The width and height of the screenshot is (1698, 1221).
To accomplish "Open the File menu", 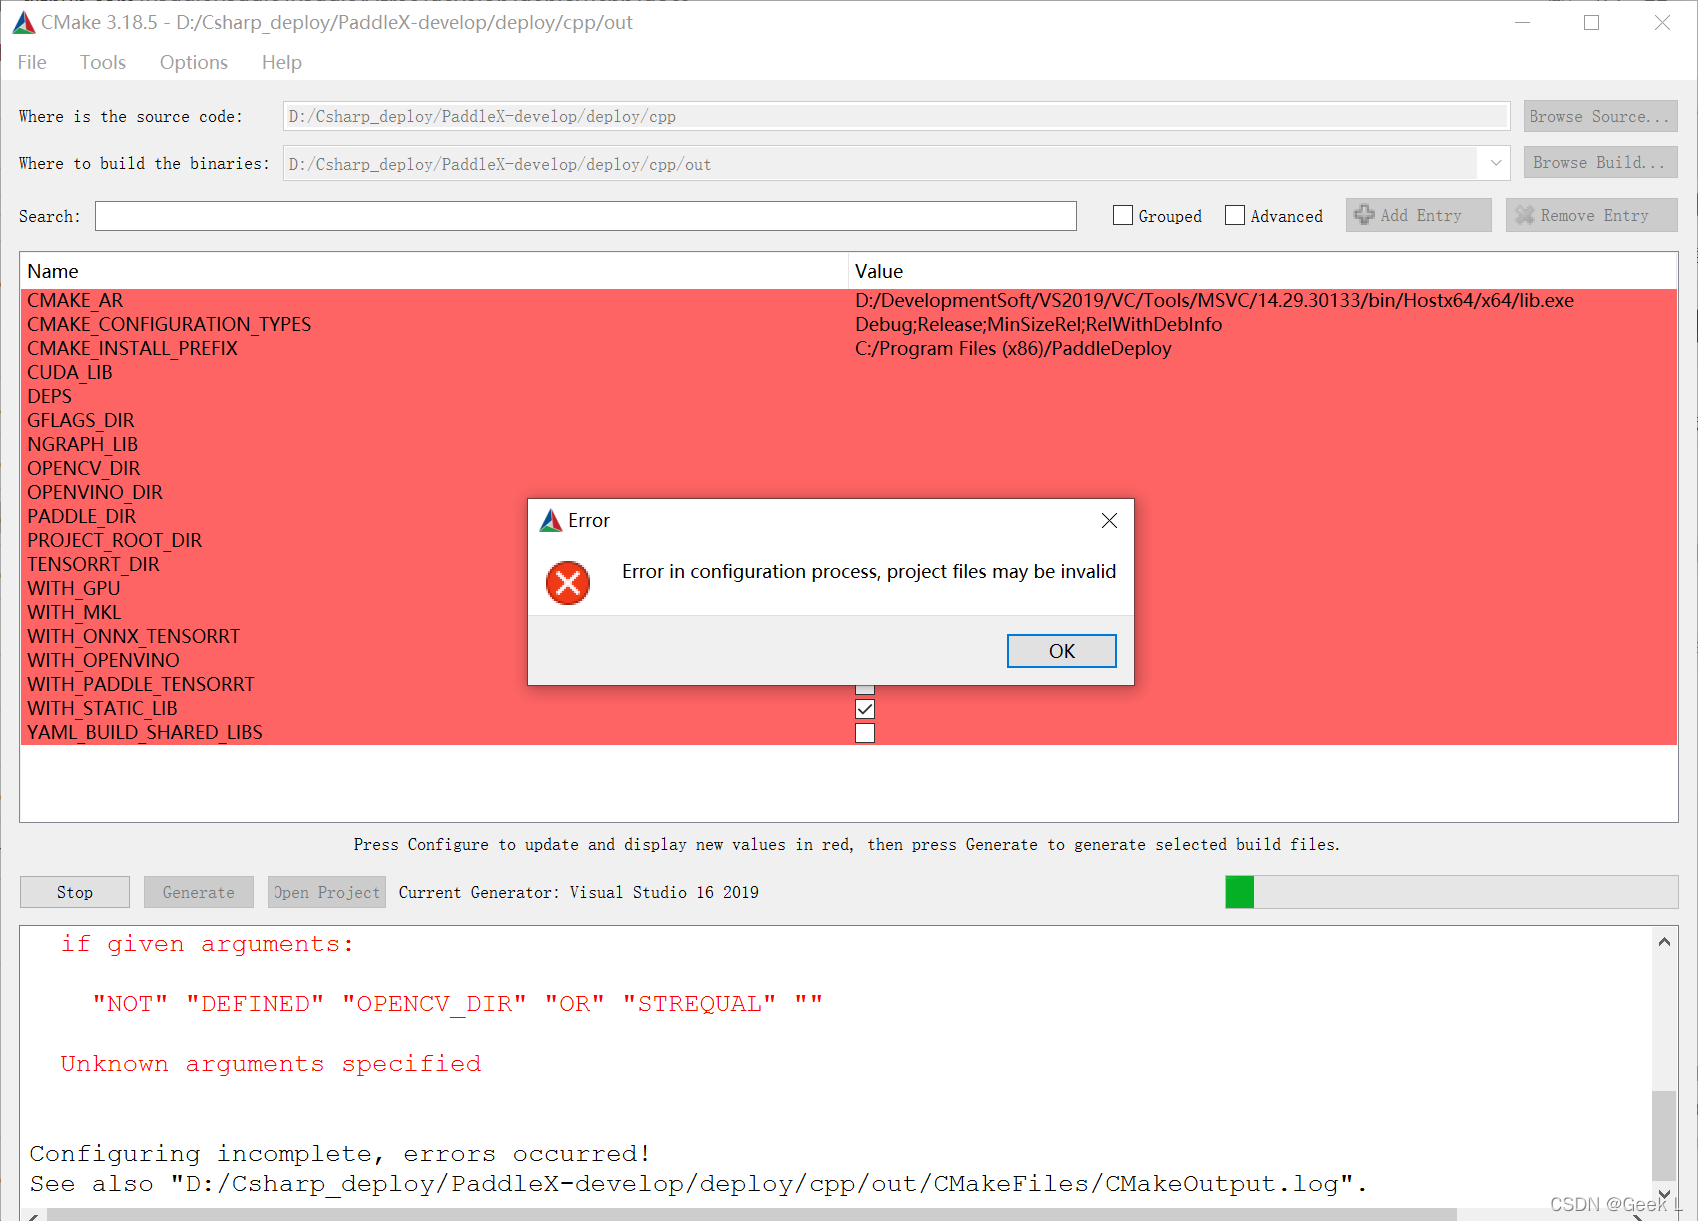I will tap(31, 62).
